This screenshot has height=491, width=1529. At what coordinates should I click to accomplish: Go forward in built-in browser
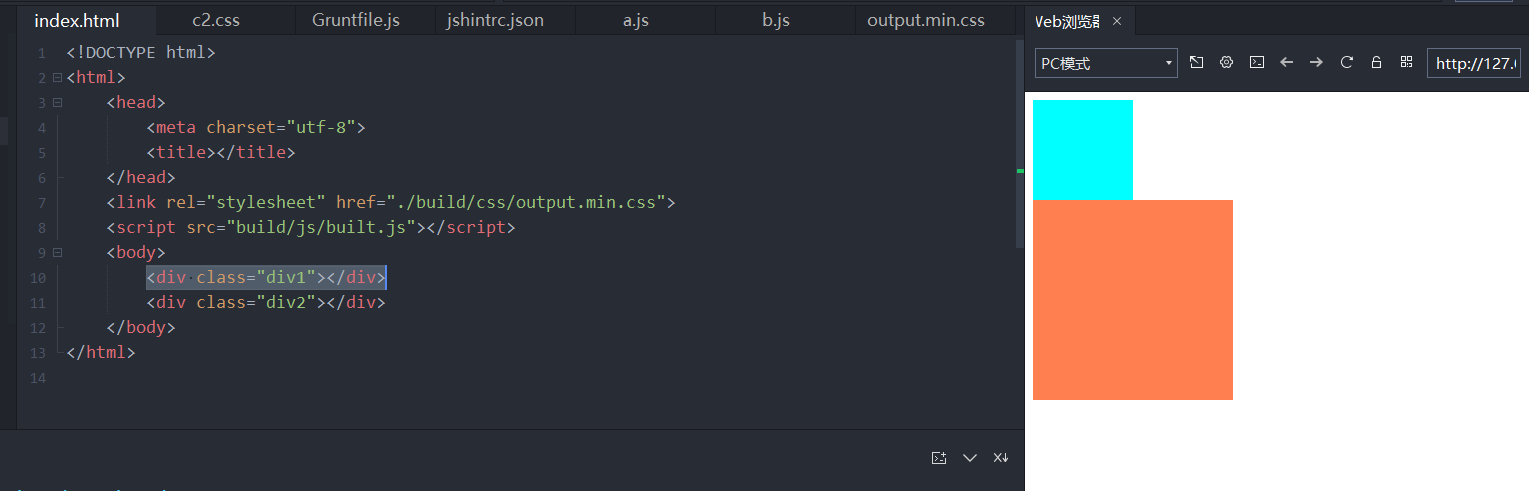pyautogui.click(x=1316, y=63)
